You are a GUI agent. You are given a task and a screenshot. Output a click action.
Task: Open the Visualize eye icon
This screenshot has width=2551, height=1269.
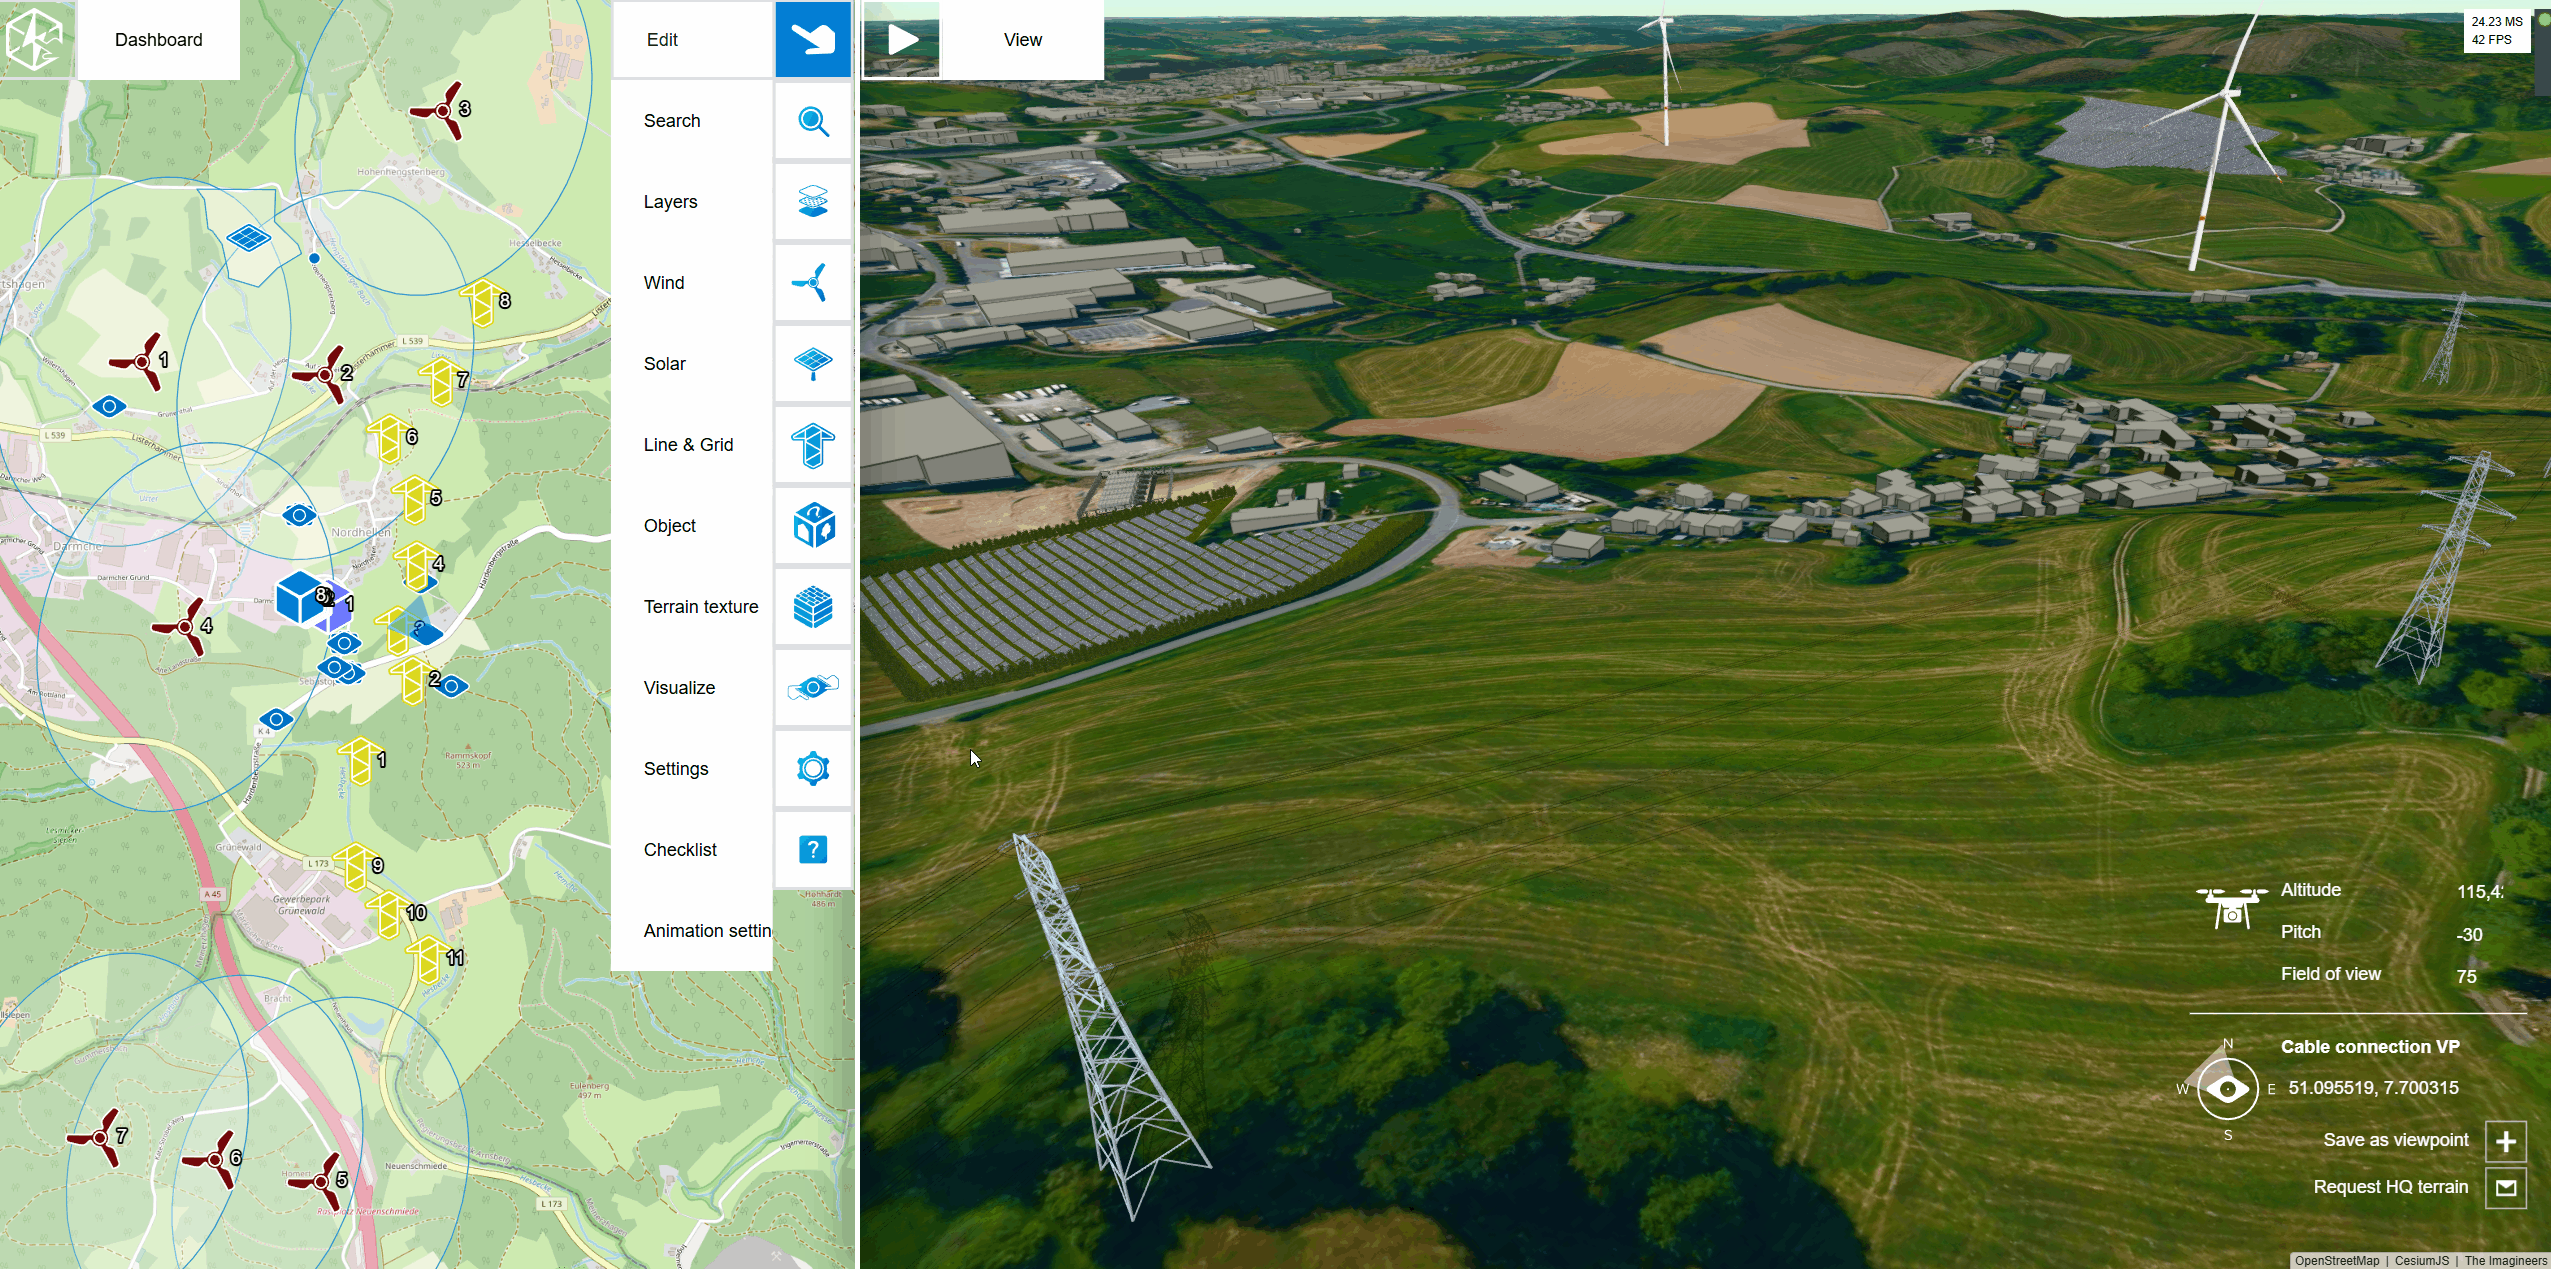(x=813, y=688)
